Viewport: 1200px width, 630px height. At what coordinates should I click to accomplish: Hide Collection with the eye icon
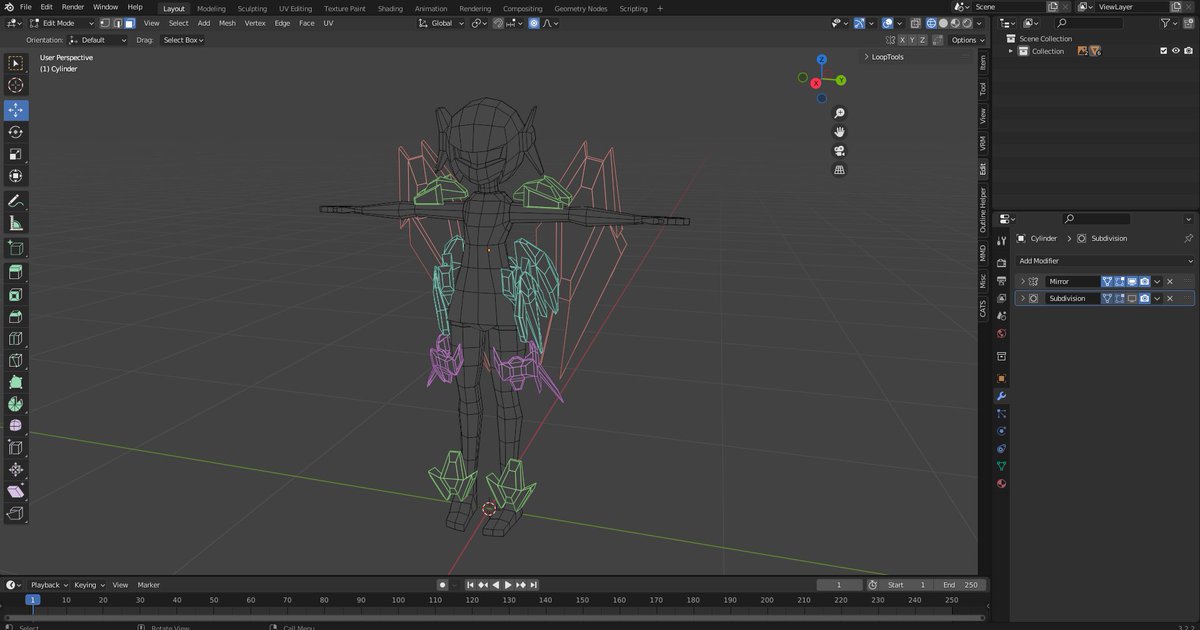[x=1176, y=51]
